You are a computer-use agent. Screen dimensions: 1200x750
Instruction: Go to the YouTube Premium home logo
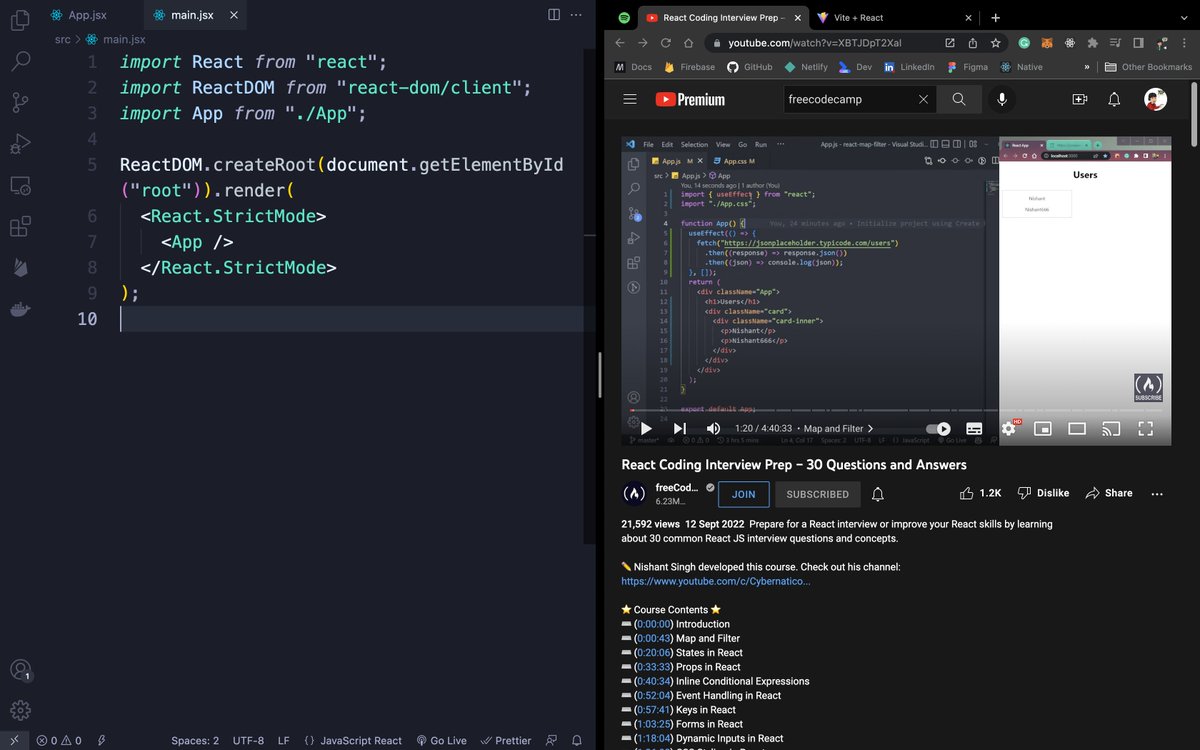point(690,99)
